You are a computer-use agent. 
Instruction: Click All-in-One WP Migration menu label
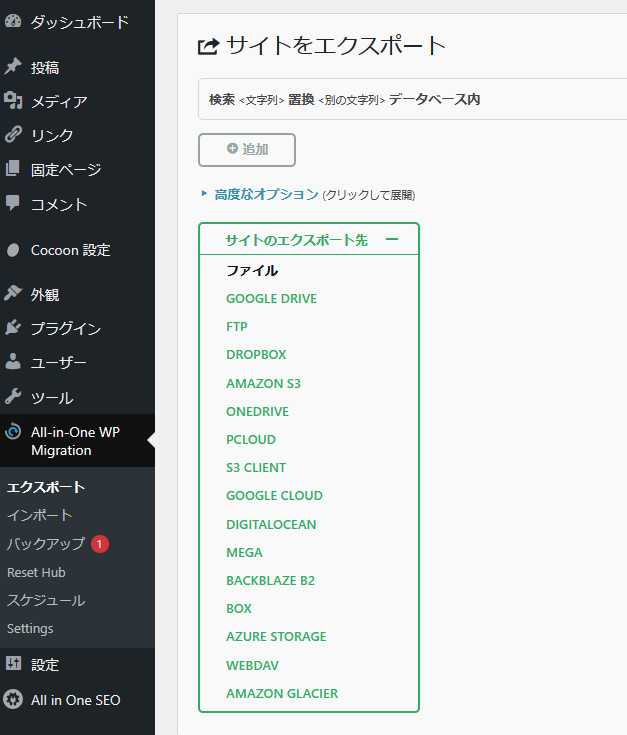tap(75, 441)
